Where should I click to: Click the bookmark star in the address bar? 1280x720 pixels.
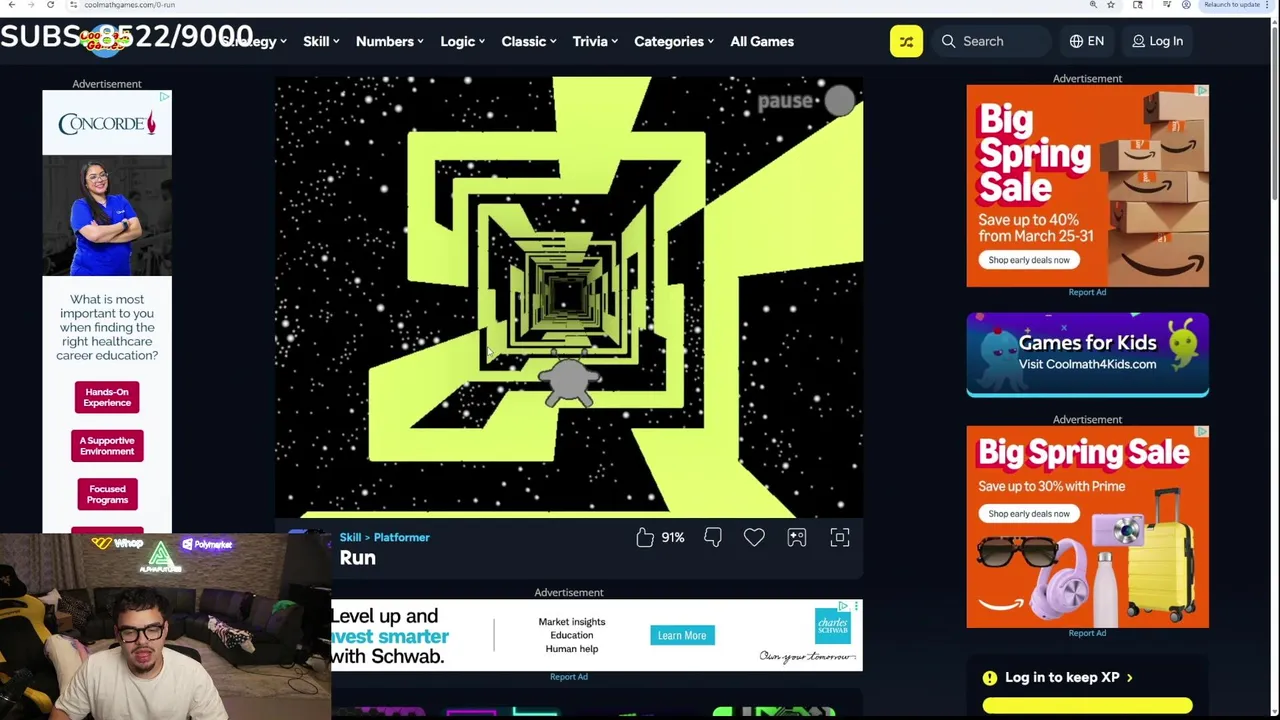coord(1110,5)
